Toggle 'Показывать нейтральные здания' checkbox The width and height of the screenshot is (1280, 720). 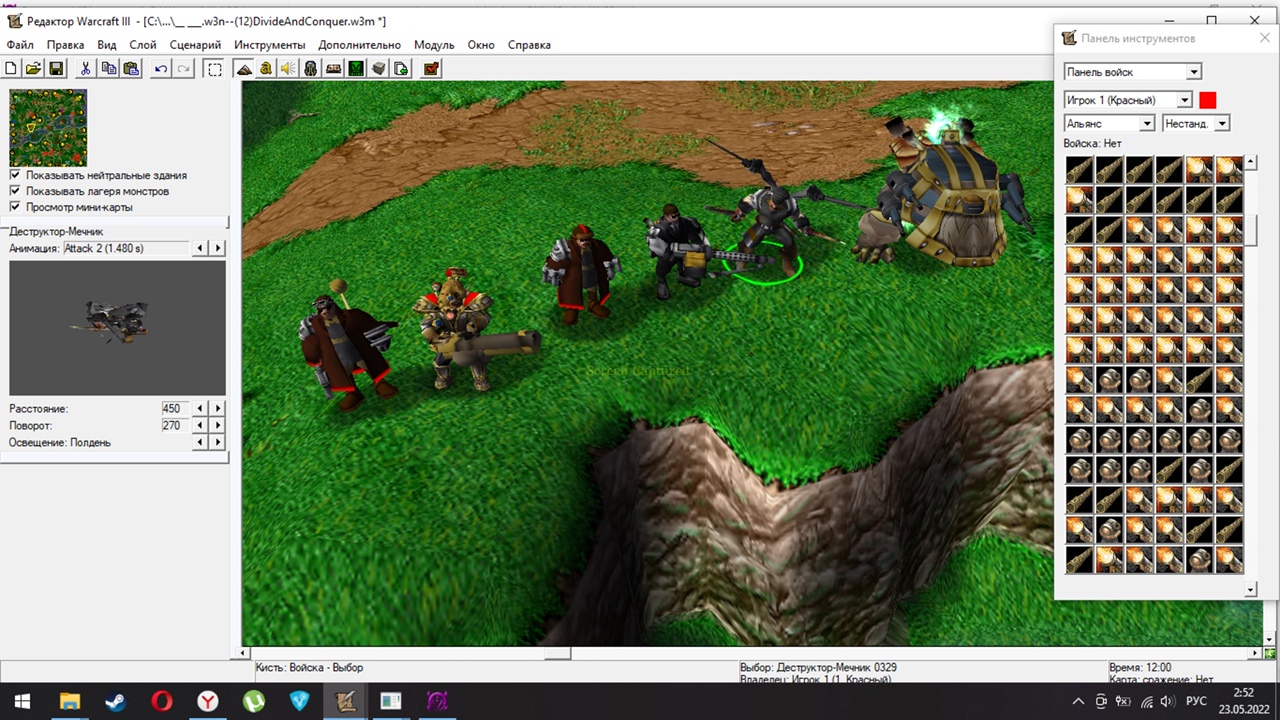(x=15, y=175)
